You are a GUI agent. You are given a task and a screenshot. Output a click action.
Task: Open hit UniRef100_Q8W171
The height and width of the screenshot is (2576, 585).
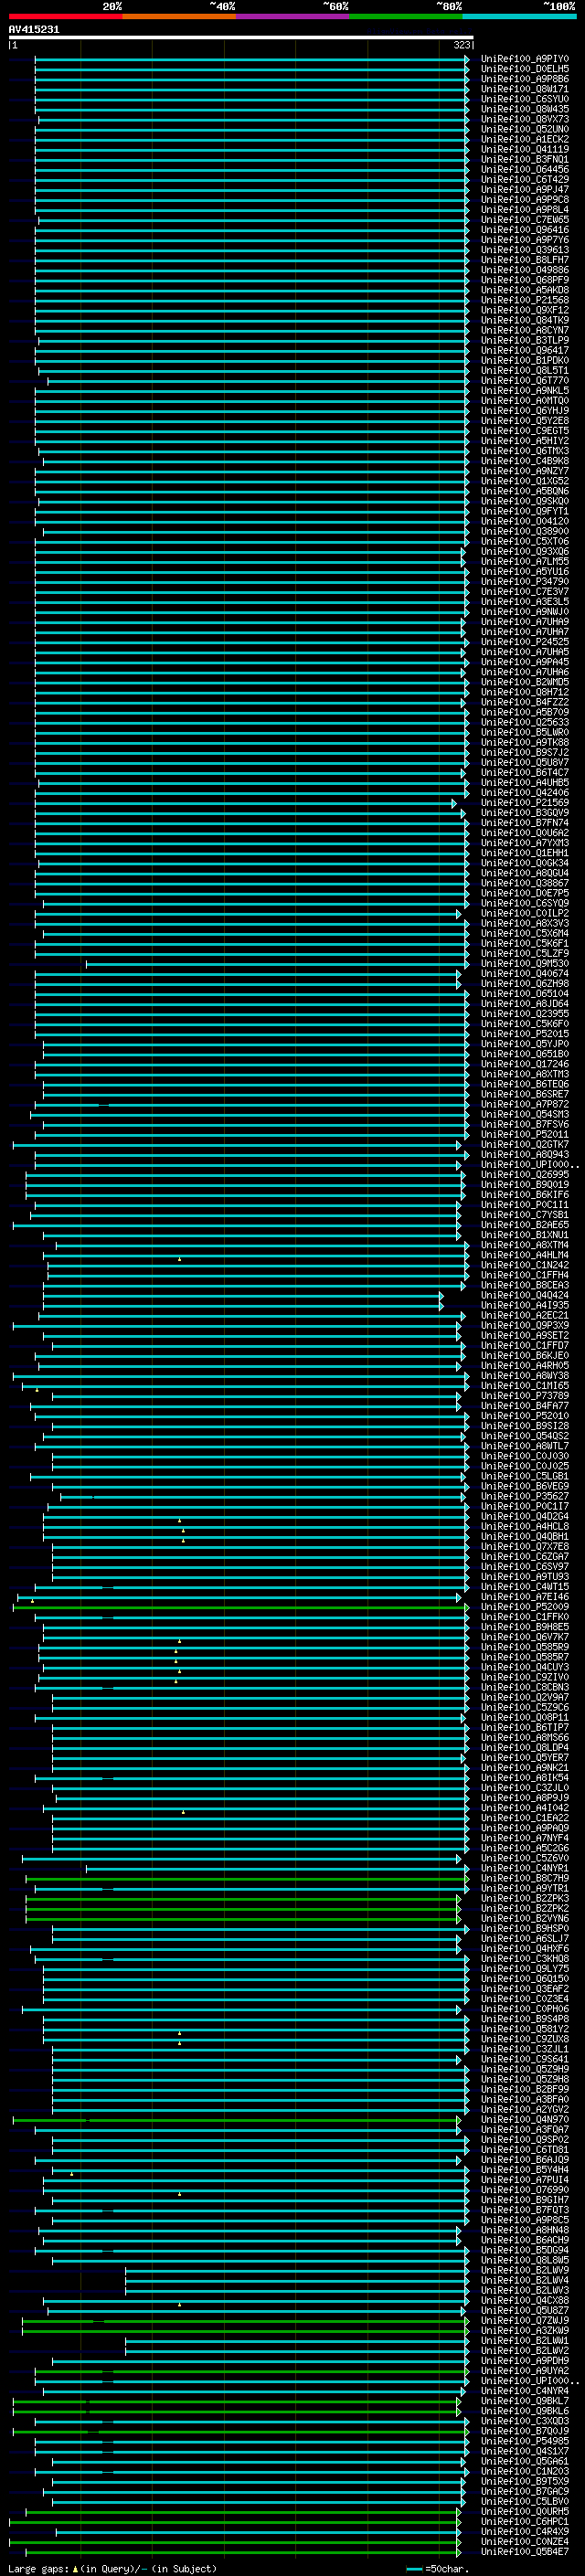click(x=525, y=89)
